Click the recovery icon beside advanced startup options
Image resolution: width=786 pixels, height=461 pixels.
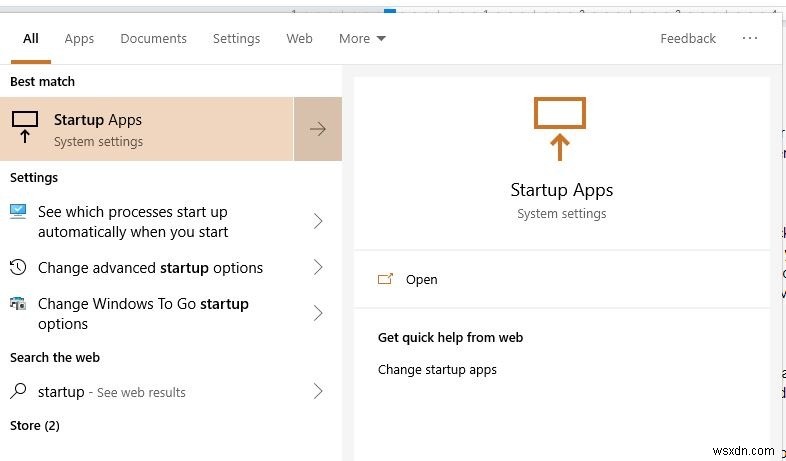19,267
